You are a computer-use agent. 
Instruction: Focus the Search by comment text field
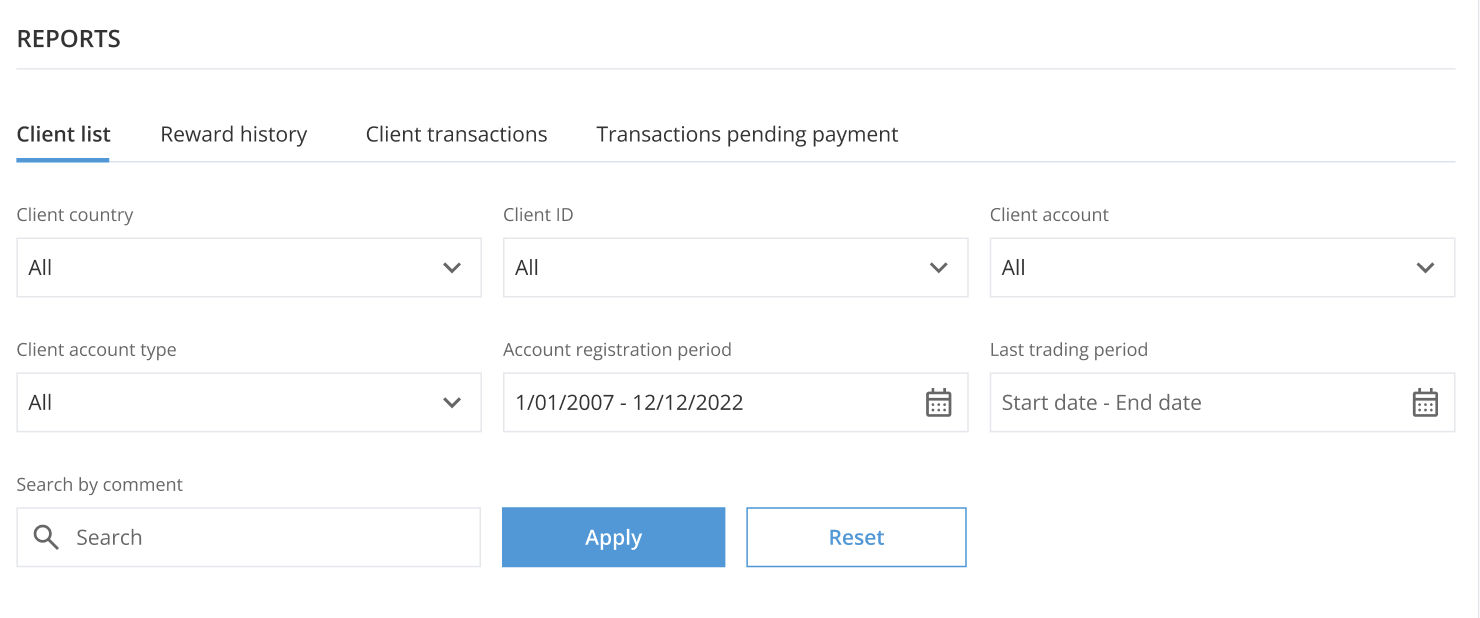pos(249,537)
